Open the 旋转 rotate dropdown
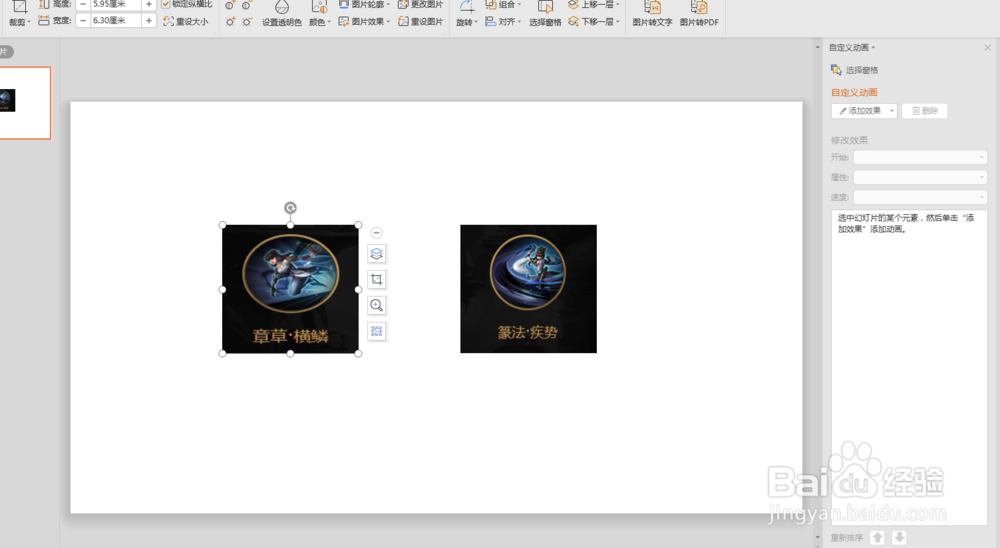Screen dimensions: 1000x548 466,14
